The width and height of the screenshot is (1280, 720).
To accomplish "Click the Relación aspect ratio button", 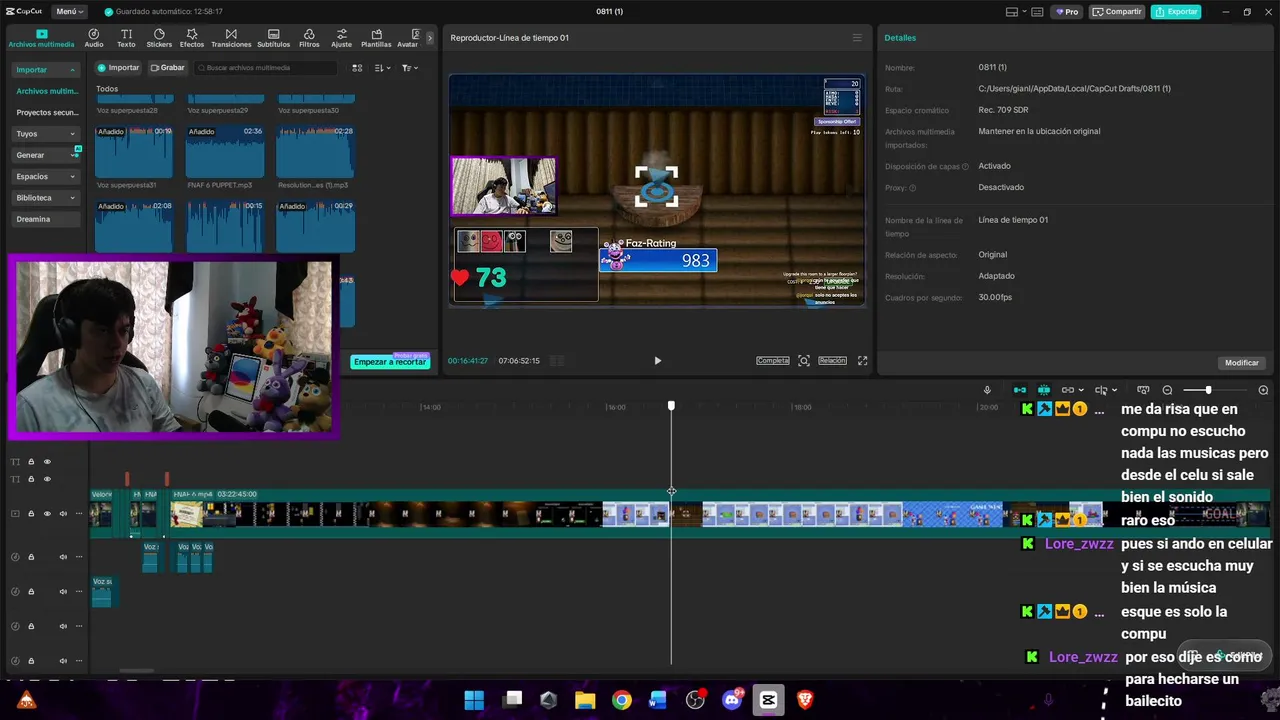I will pyautogui.click(x=832, y=361).
